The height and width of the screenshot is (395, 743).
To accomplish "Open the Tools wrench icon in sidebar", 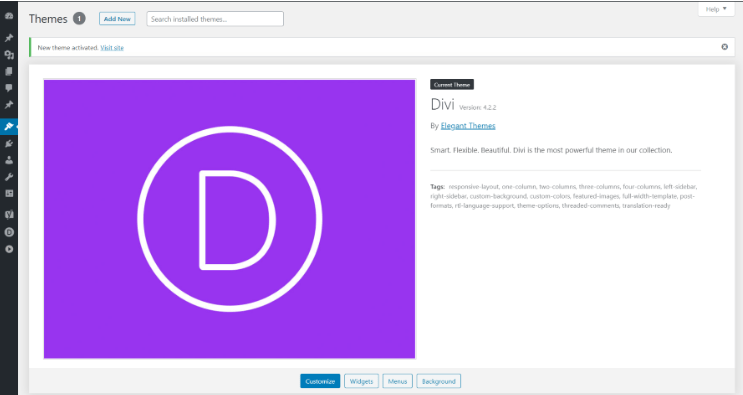I will pyautogui.click(x=9, y=177).
